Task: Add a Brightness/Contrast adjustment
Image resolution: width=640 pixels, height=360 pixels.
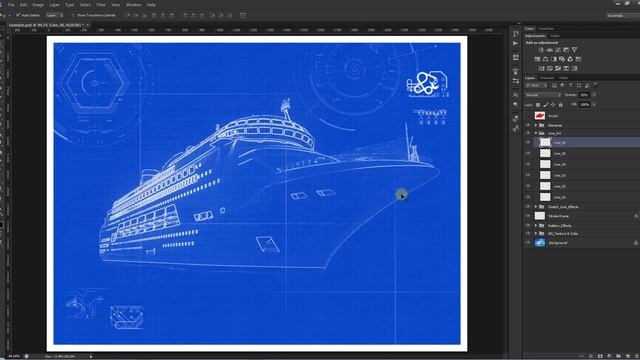Action: point(541,50)
